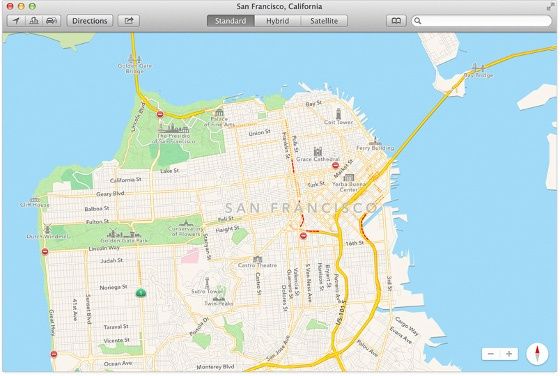Click the road closure icon near Vicente St
Screen dimensions: 560x376
tap(54, 354)
